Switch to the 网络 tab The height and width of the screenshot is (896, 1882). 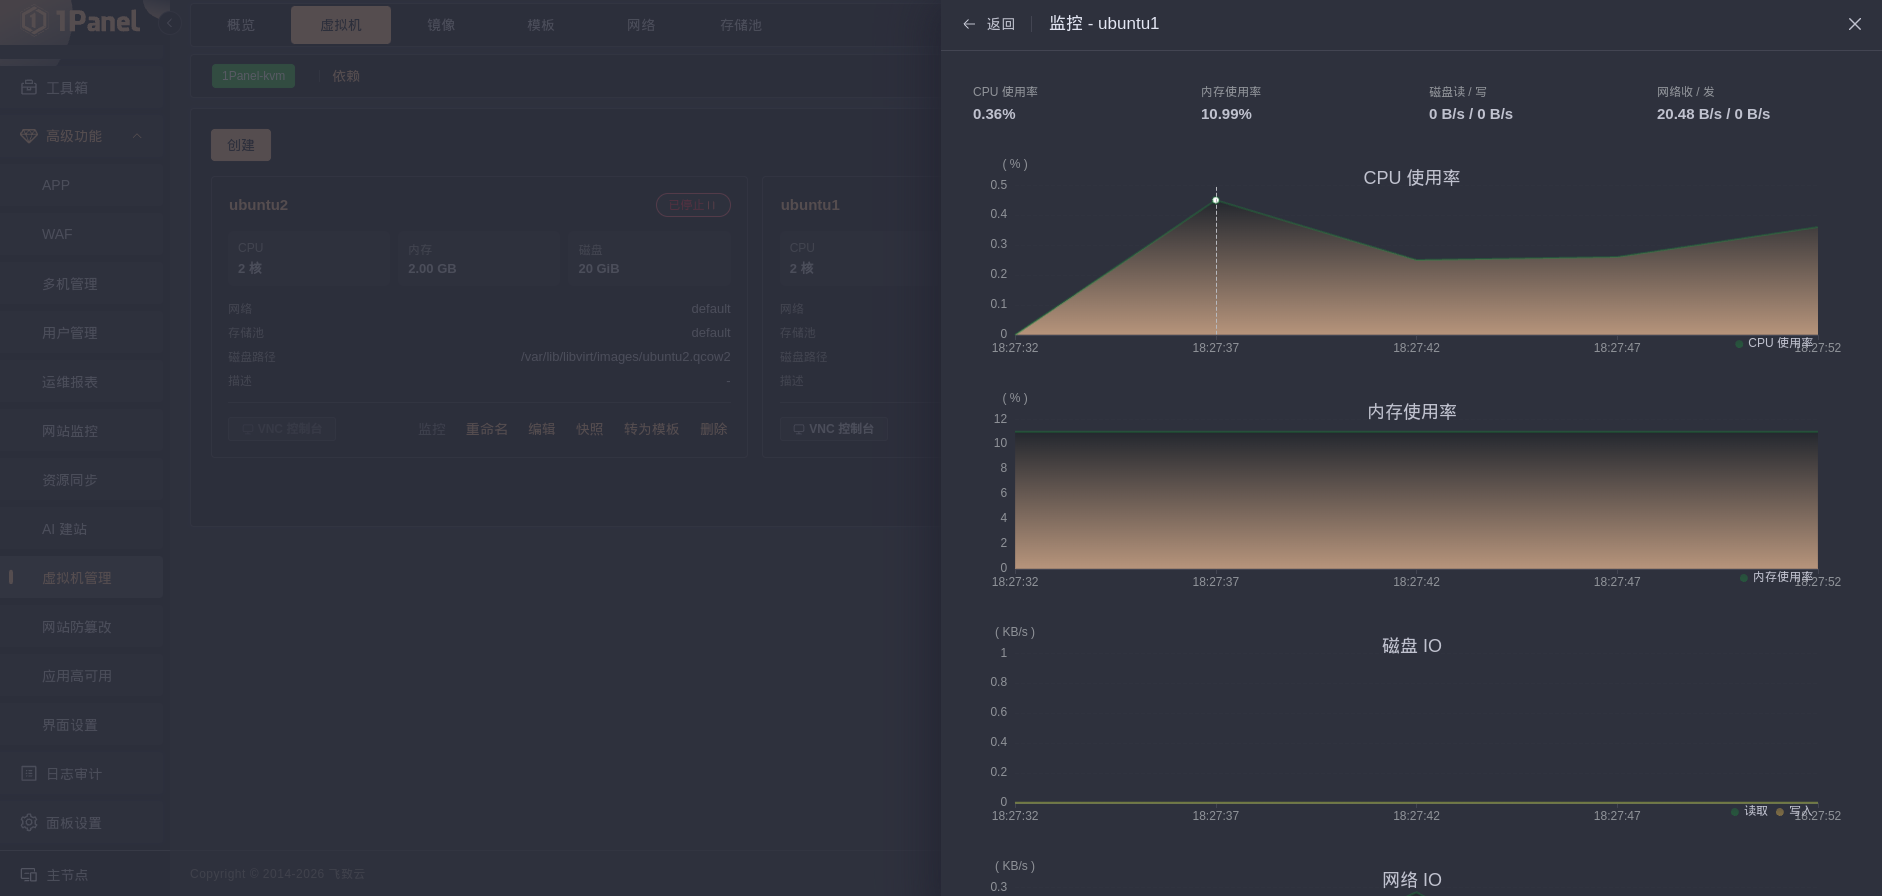point(641,25)
